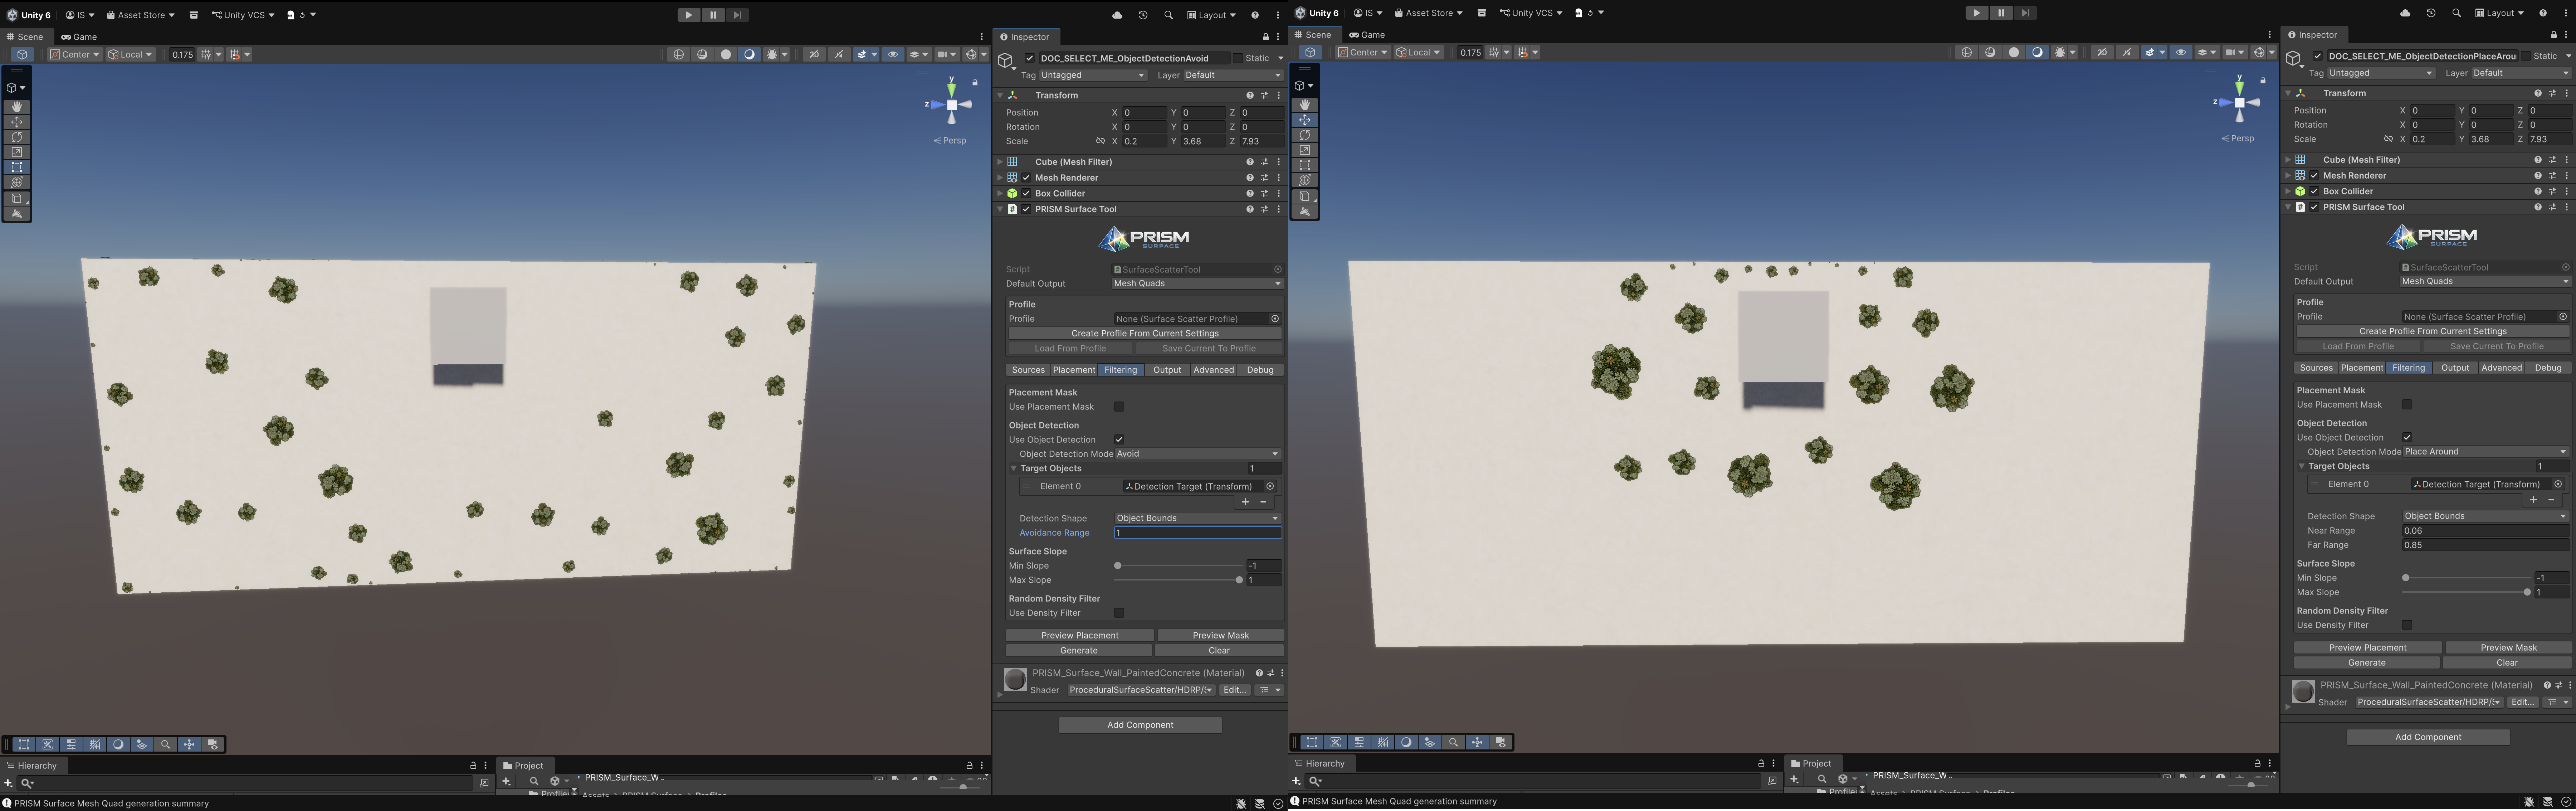Expand Mesh Renderer component in left Inspector

coord(1000,178)
